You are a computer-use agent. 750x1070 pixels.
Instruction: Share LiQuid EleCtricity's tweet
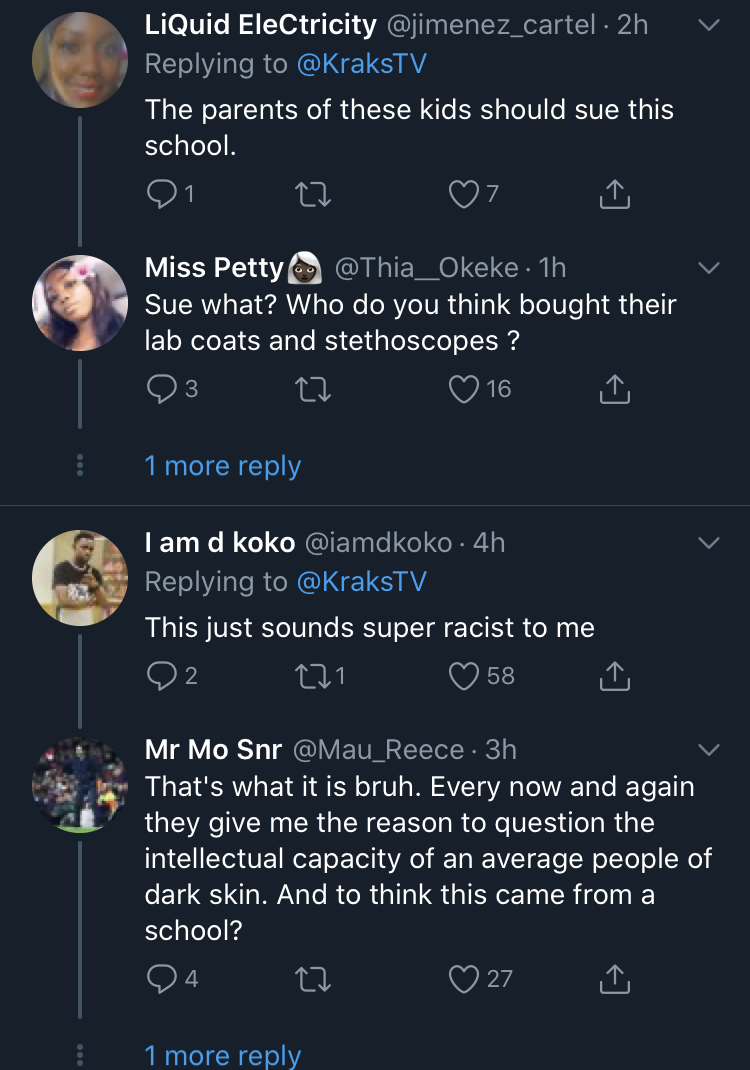(614, 195)
